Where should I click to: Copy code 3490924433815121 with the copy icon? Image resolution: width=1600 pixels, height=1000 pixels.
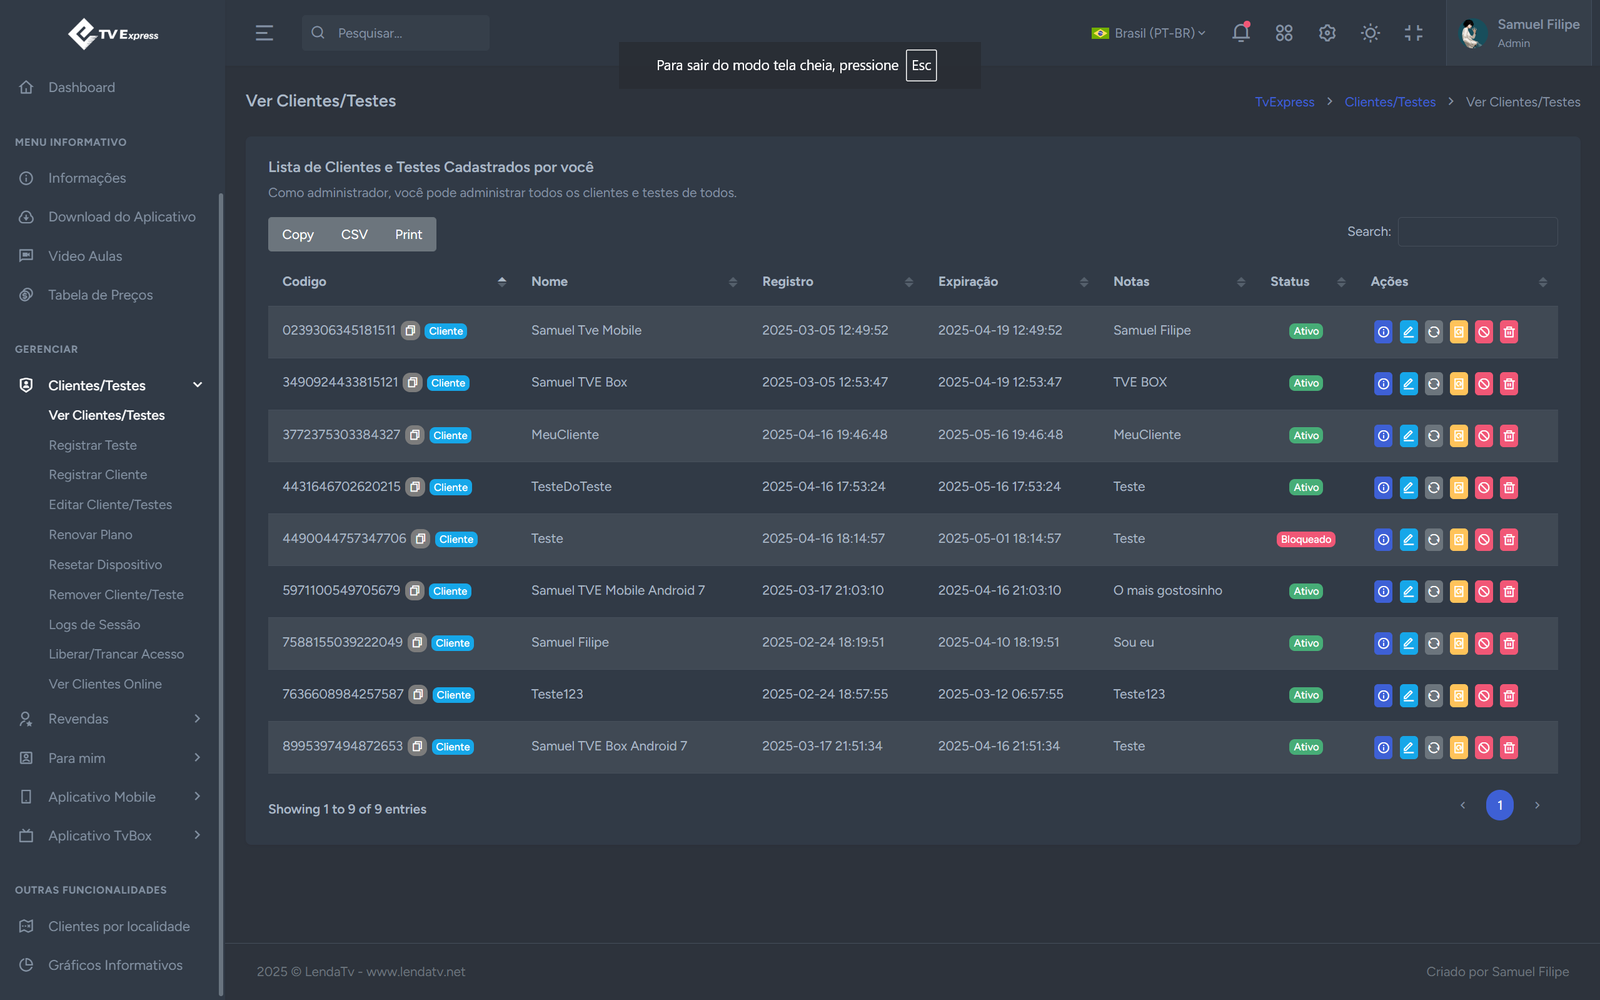412,383
